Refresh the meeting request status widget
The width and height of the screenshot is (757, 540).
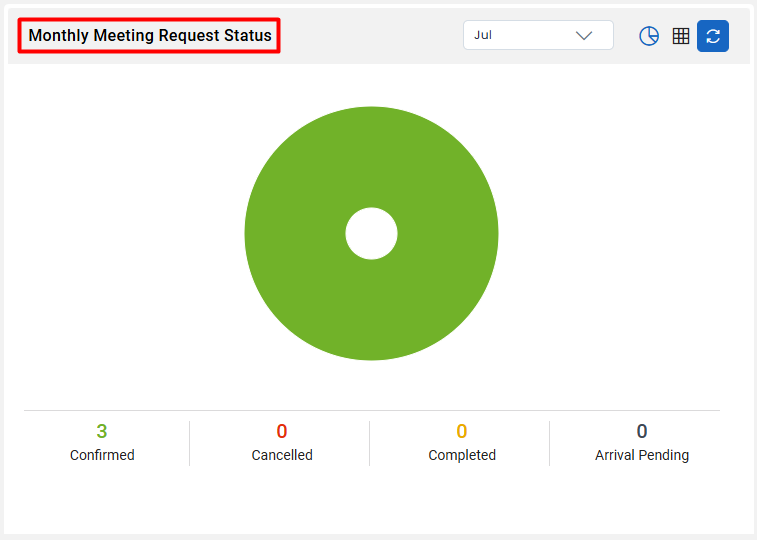click(x=713, y=36)
